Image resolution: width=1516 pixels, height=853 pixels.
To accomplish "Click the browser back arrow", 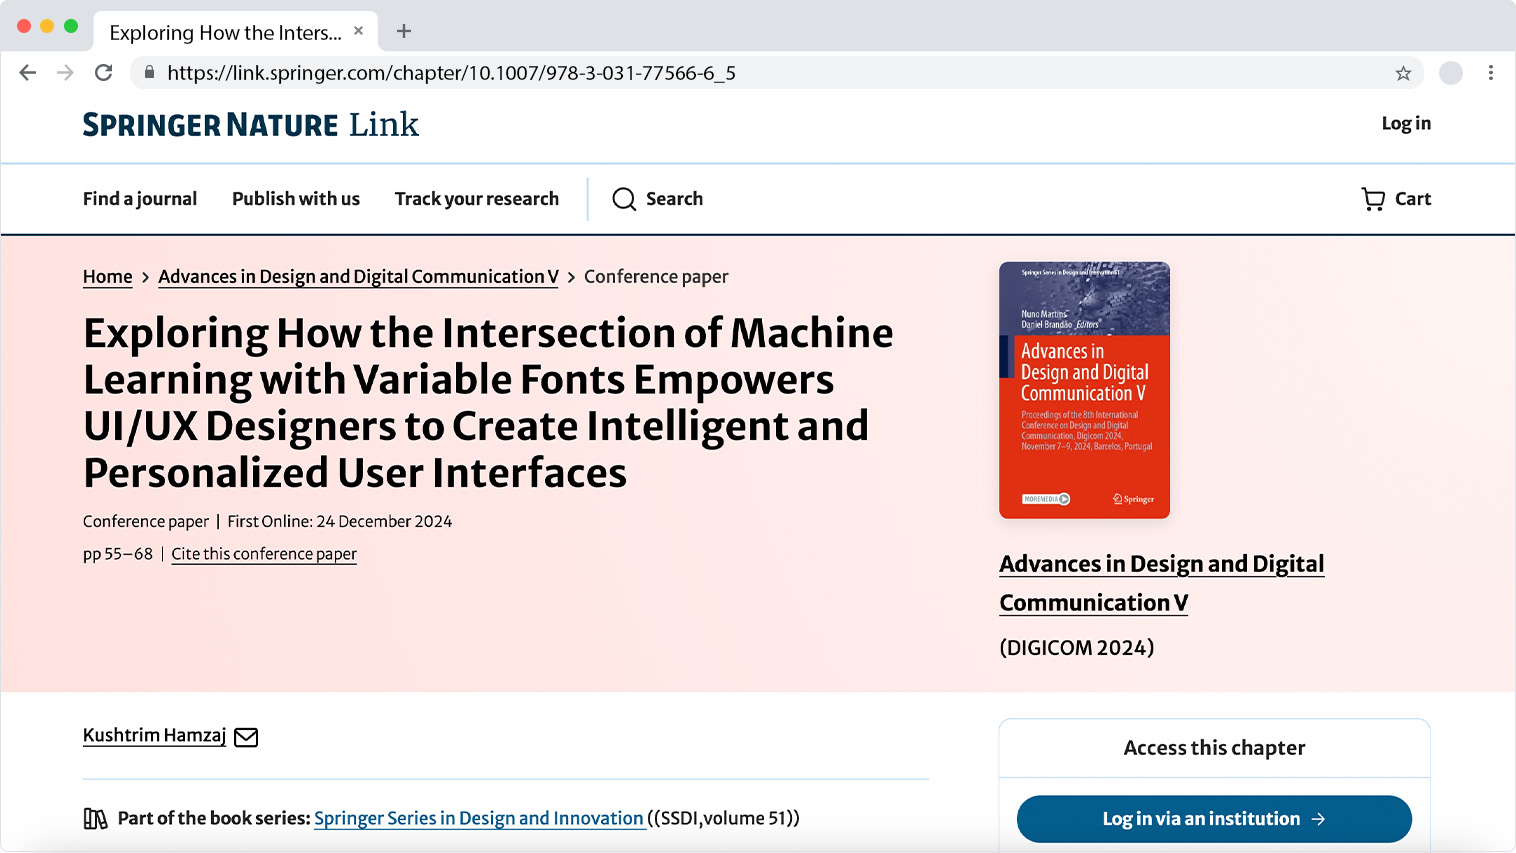I will click(x=28, y=73).
